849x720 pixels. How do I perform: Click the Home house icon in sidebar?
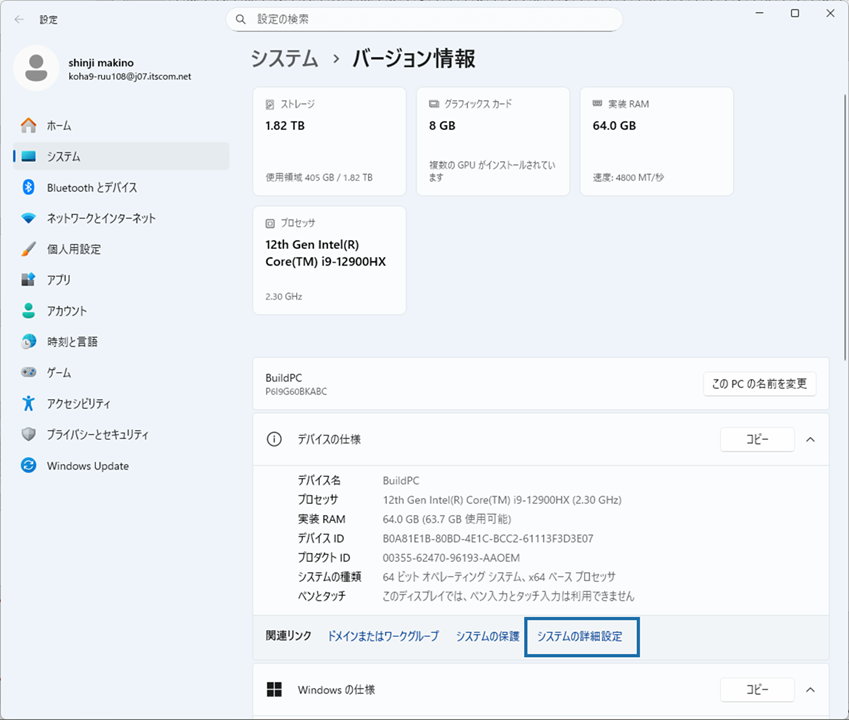tap(29, 126)
